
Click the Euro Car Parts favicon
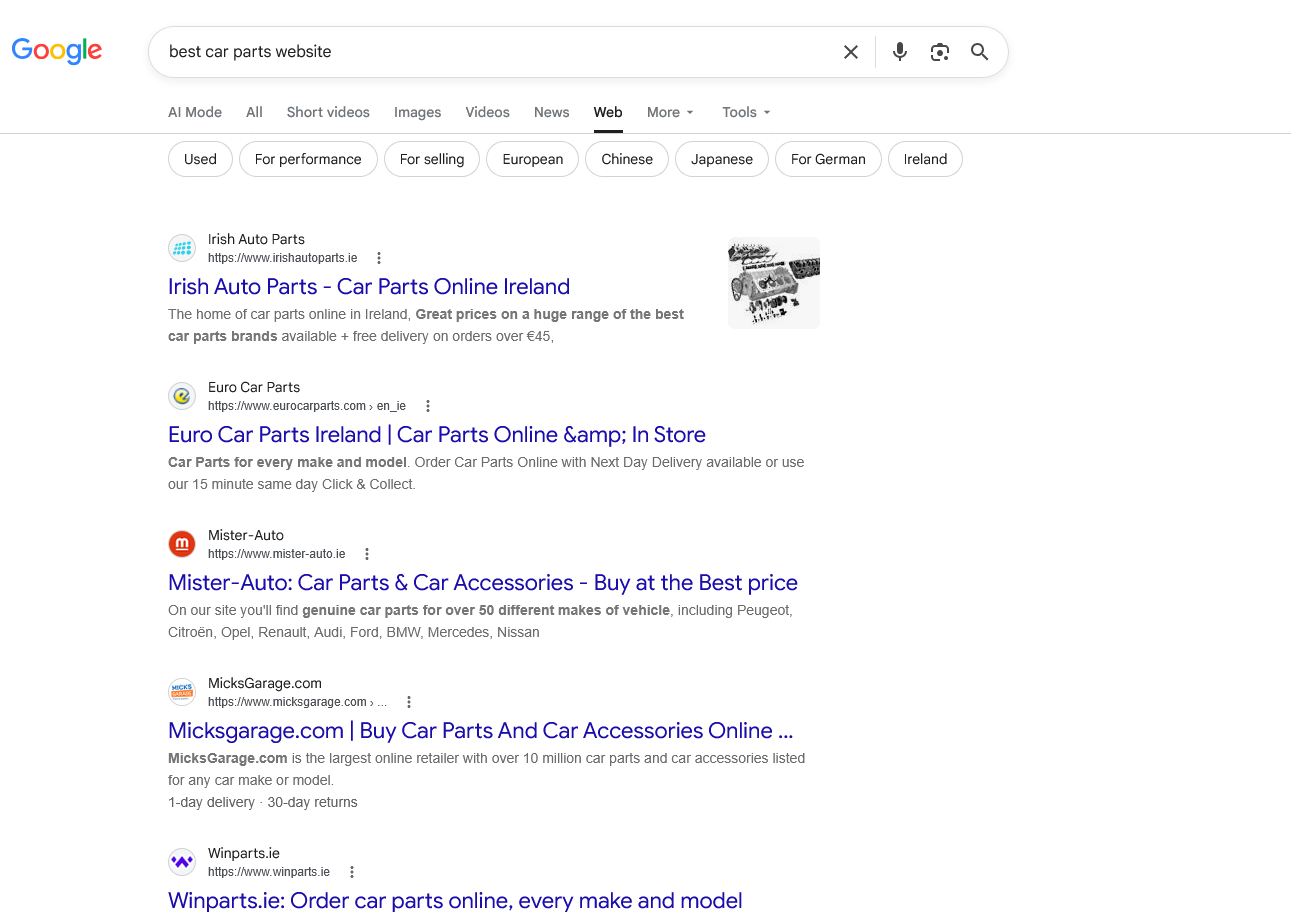(x=182, y=396)
